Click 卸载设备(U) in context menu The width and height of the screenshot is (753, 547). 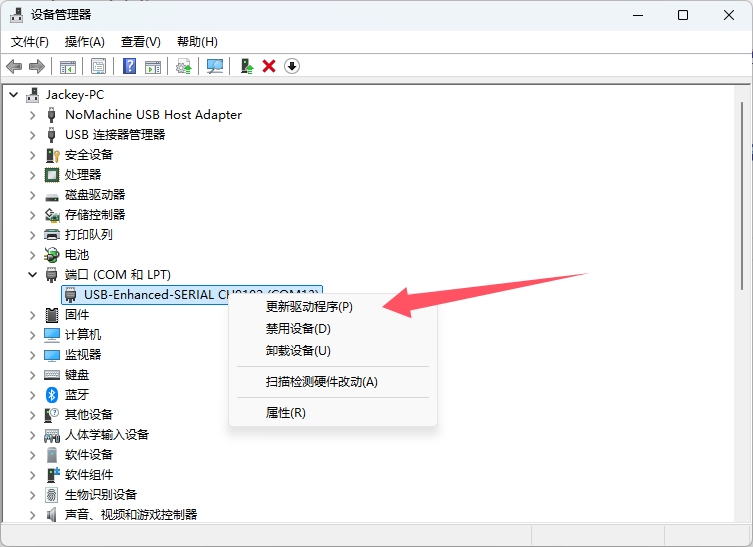[298, 350]
